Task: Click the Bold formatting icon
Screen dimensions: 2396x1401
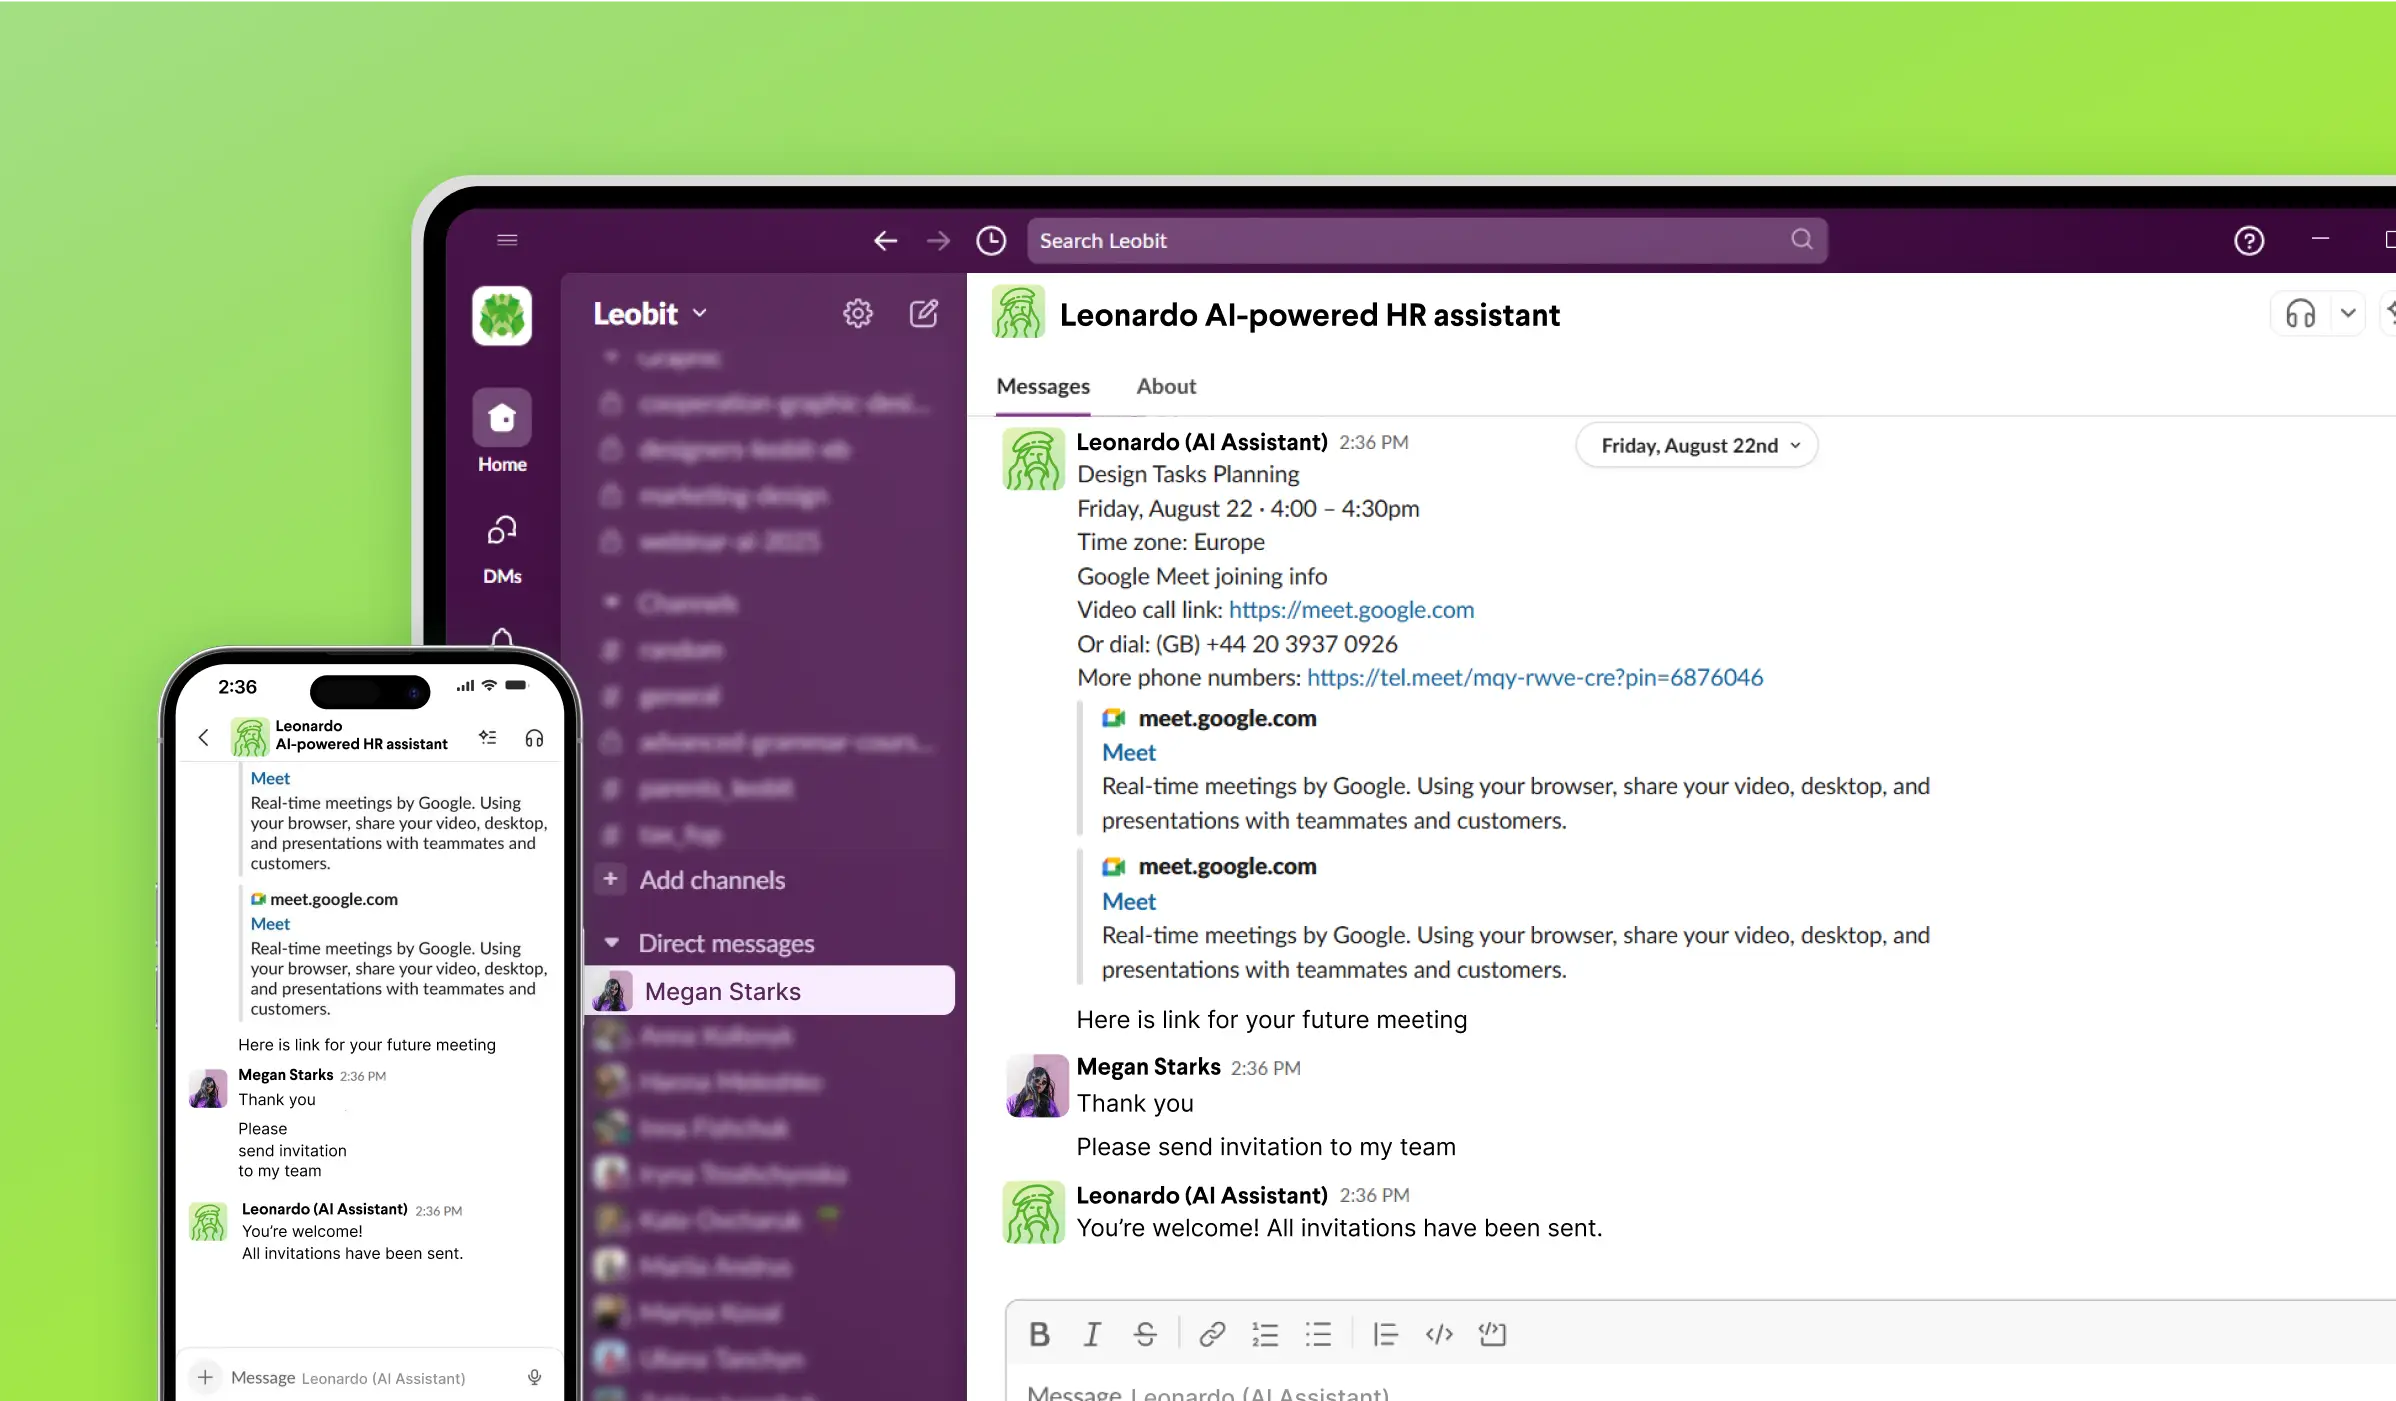Action: 1039,1334
